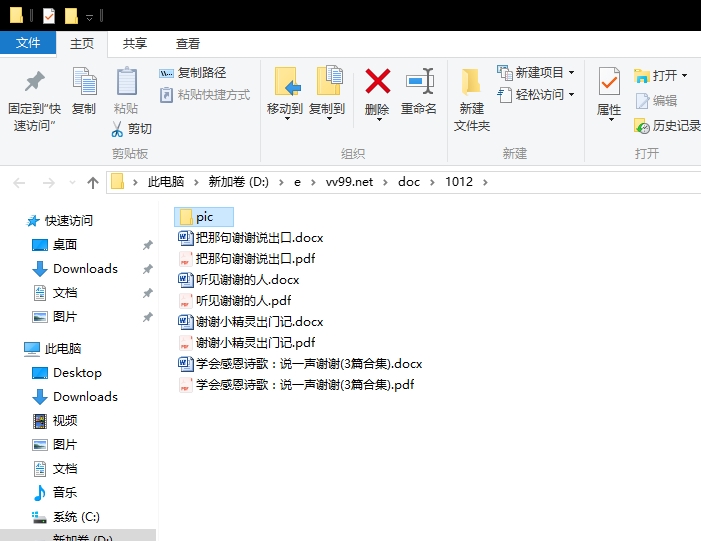
Task: Expand the Properties dropdown arrow
Action: [x=611, y=119]
